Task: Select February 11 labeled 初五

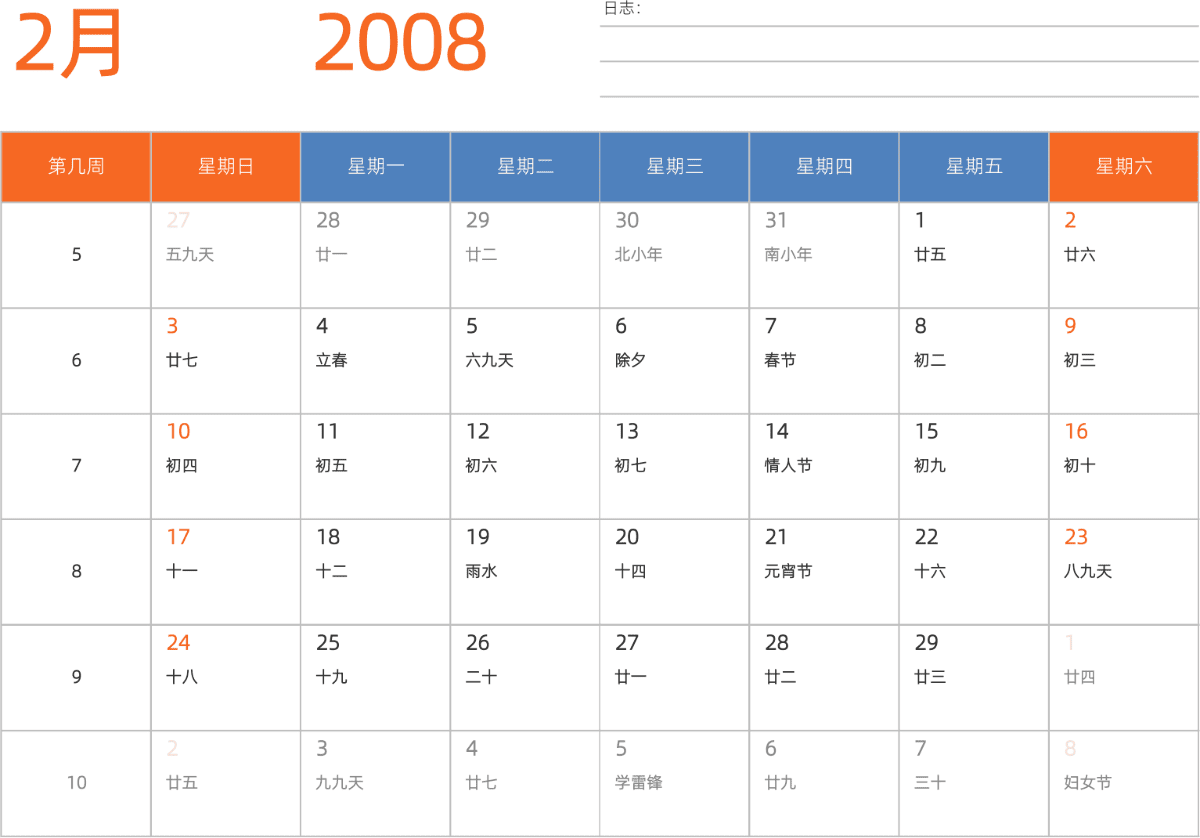Action: coord(376,466)
